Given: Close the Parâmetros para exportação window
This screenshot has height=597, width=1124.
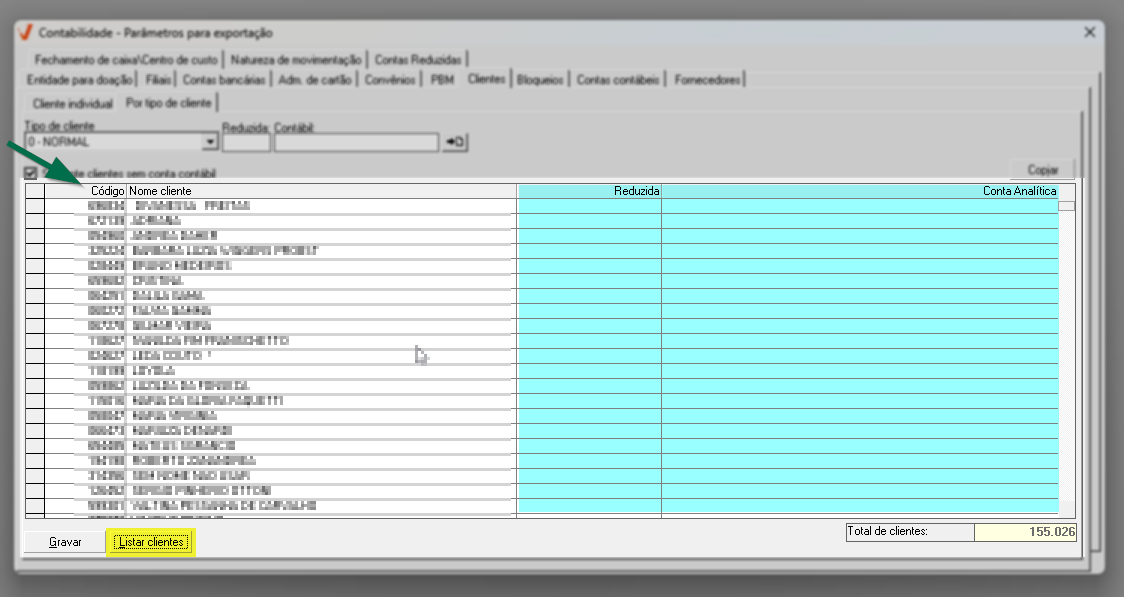Looking at the screenshot, I should (x=1090, y=32).
